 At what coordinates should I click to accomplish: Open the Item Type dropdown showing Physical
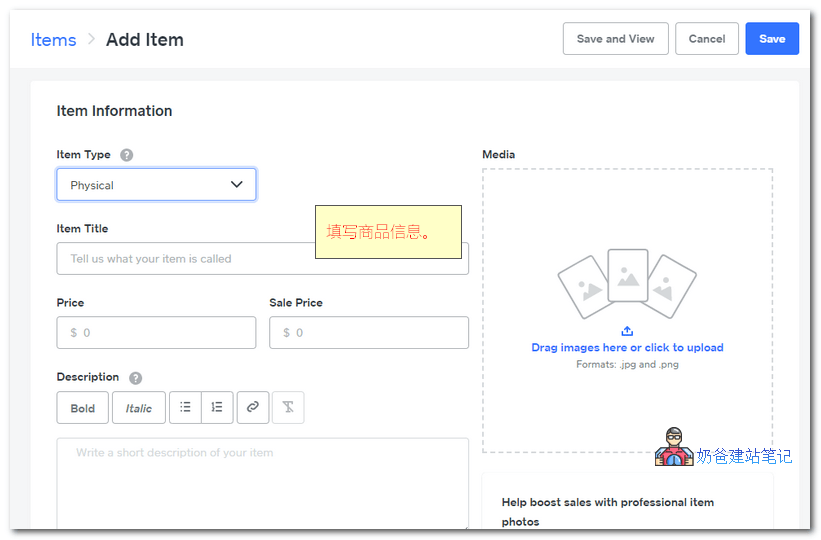(156, 185)
